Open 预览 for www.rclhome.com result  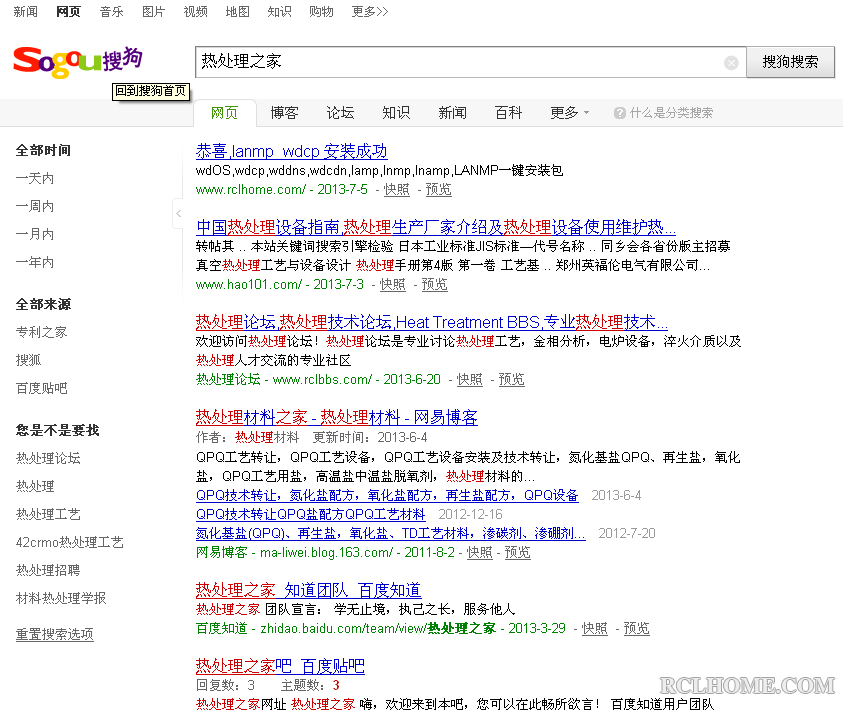pyautogui.click(x=439, y=190)
